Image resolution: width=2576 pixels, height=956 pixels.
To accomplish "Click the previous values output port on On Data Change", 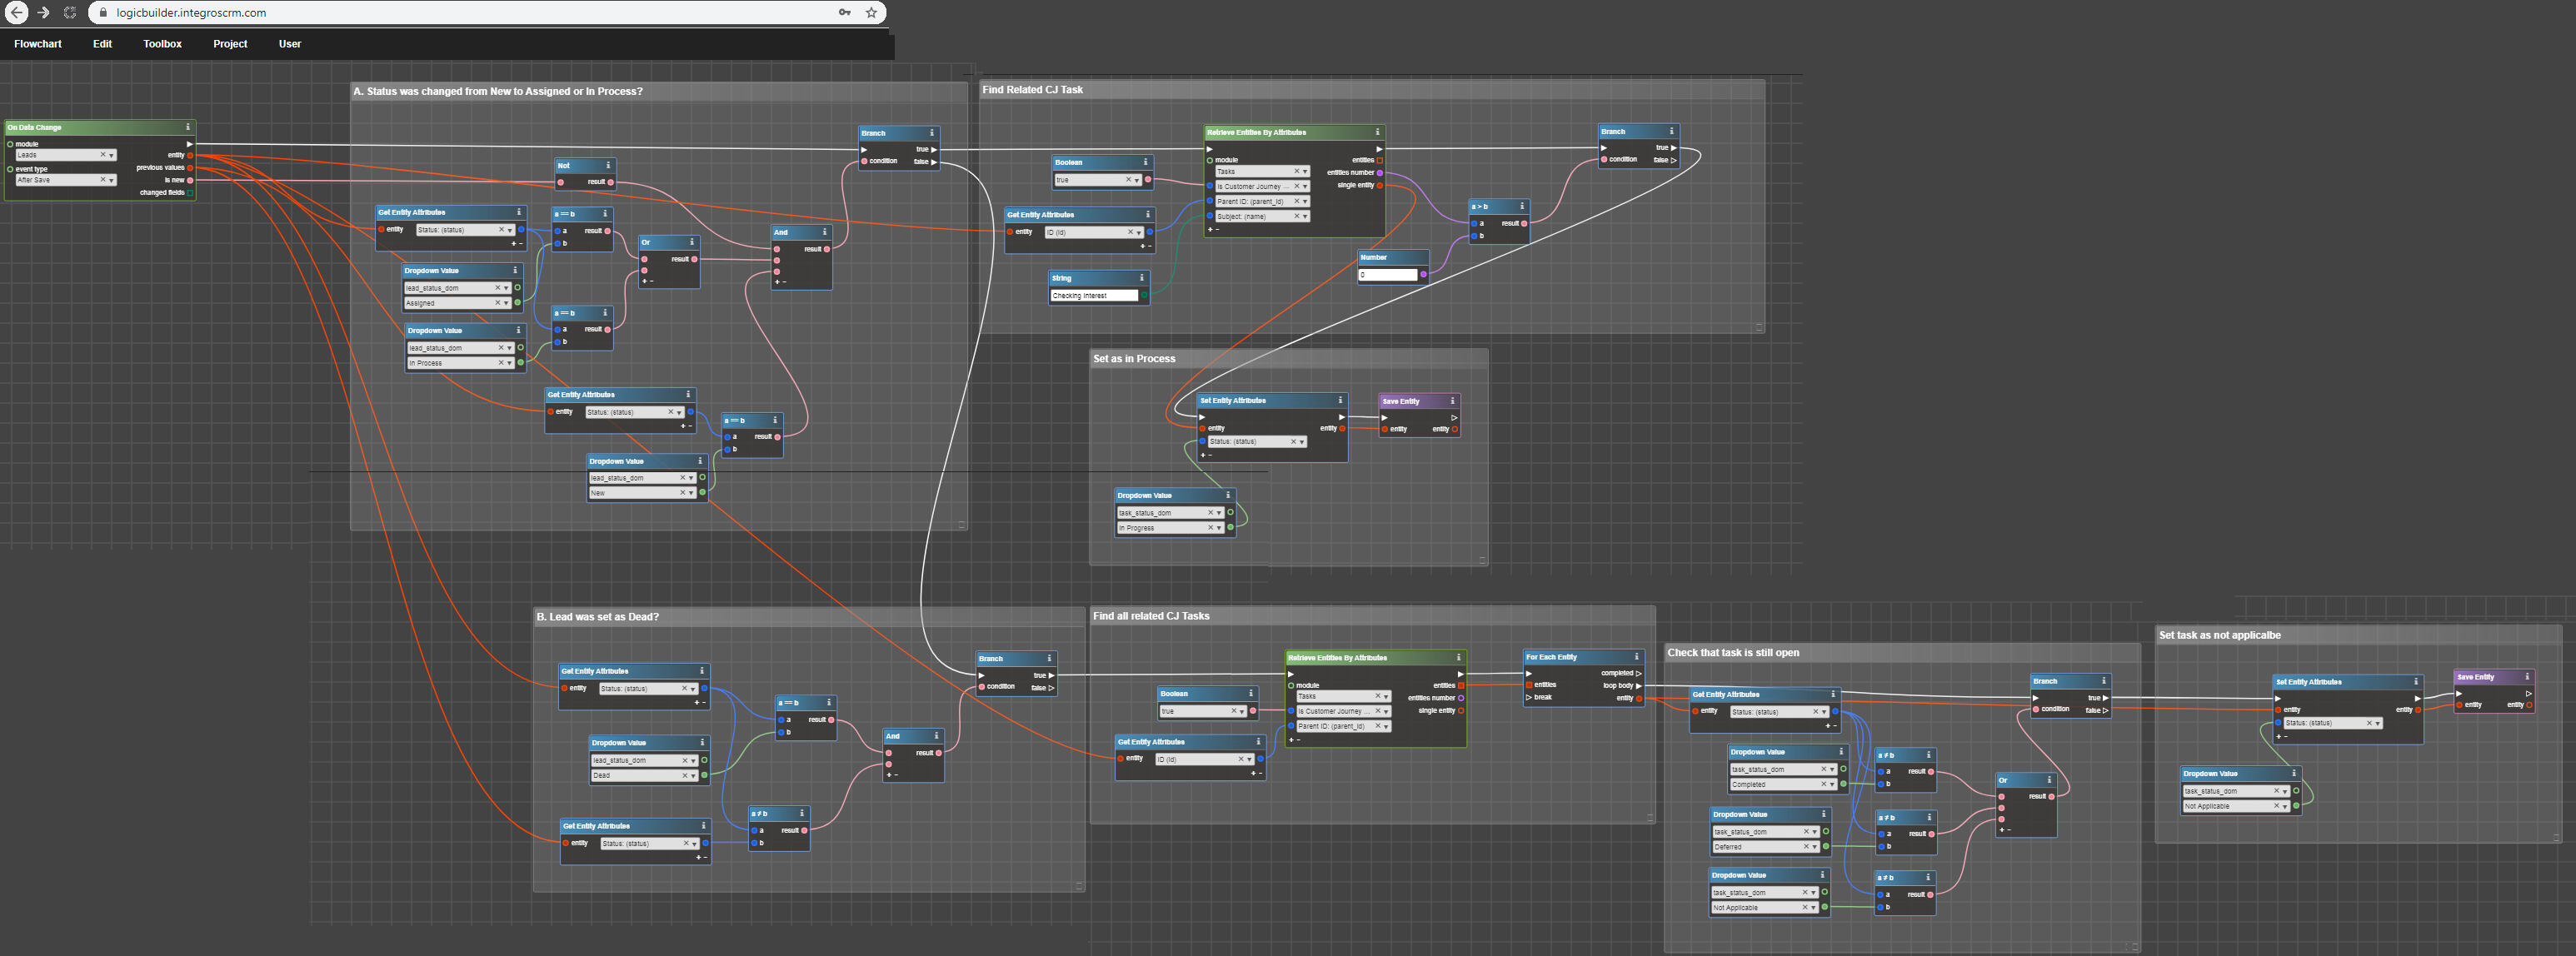I will [190, 168].
